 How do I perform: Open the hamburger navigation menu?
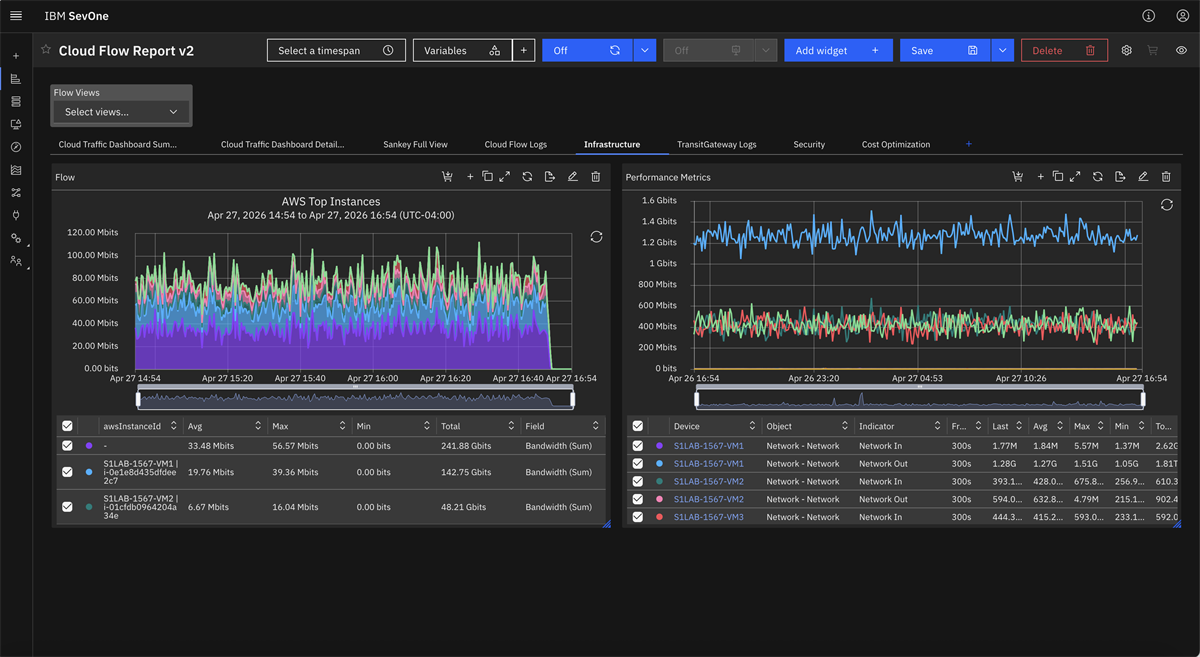16,16
